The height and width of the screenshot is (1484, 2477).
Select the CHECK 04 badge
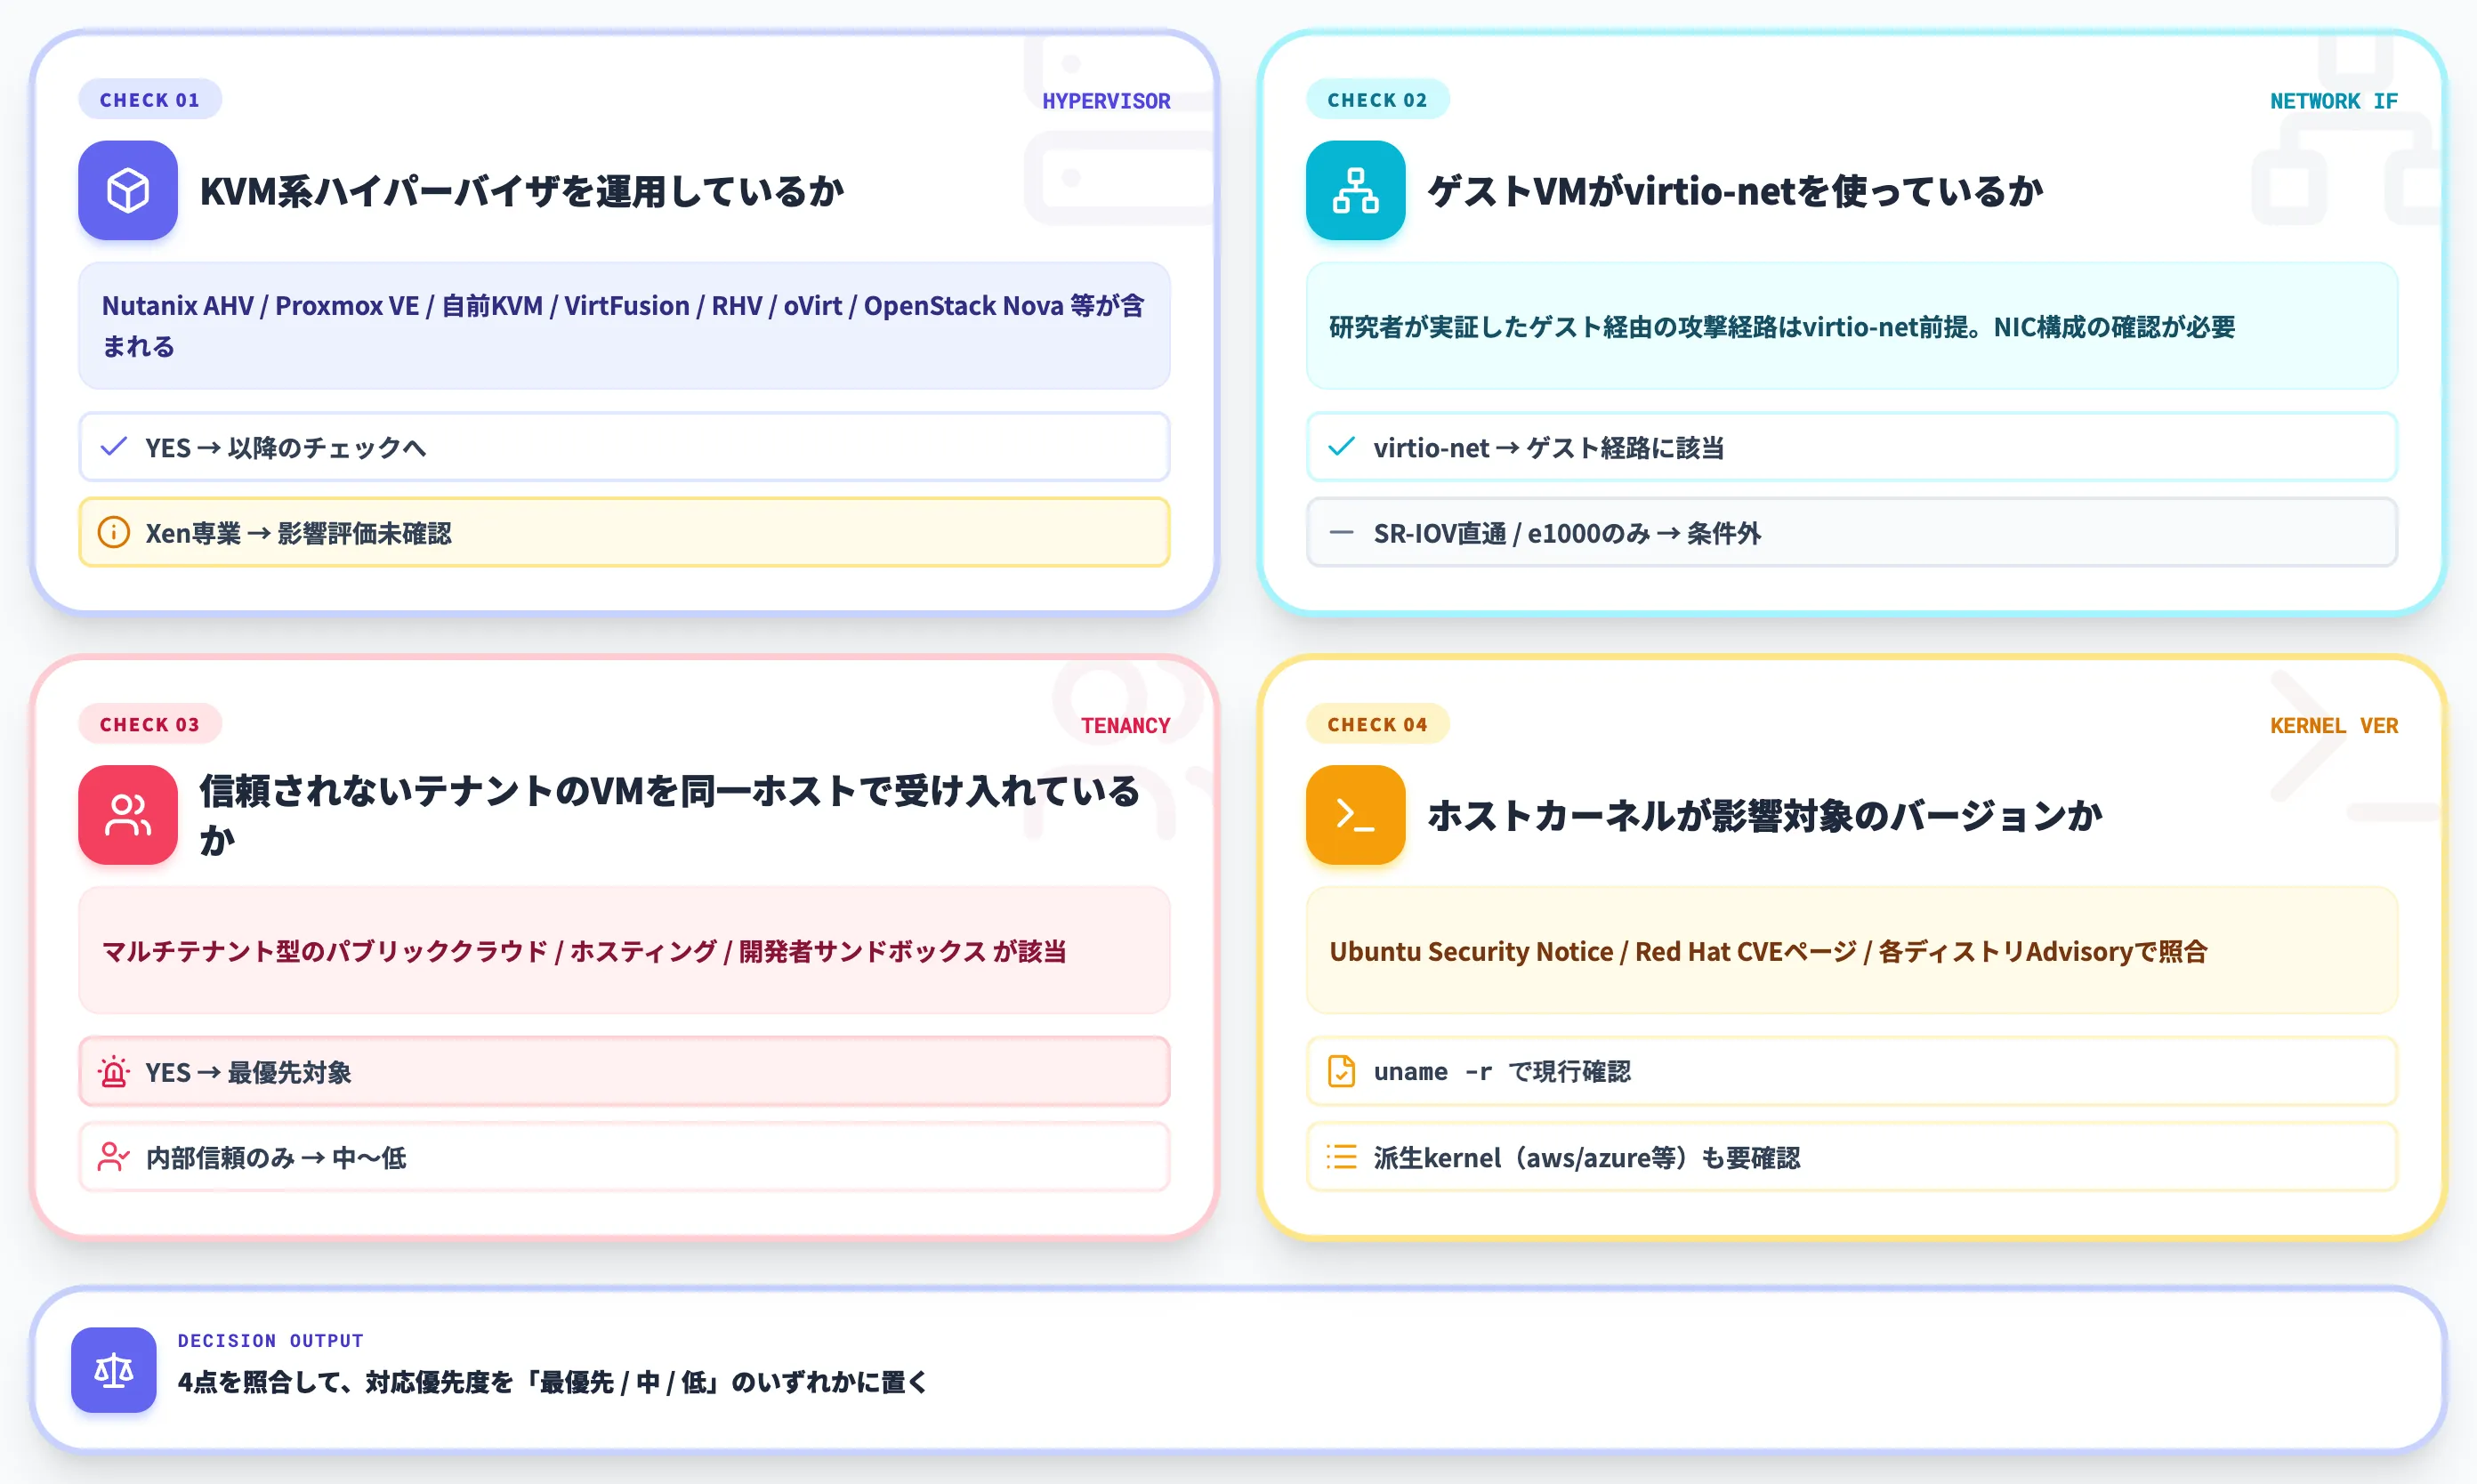[x=1377, y=724]
